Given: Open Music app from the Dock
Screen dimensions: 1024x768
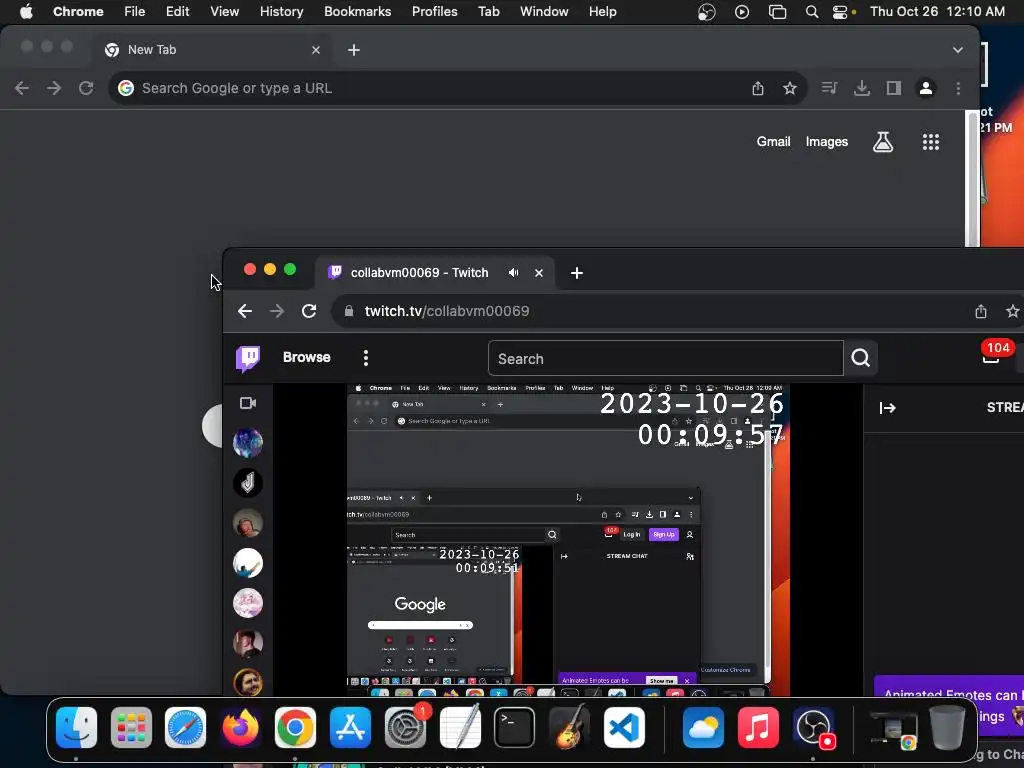Looking at the screenshot, I should pos(758,728).
